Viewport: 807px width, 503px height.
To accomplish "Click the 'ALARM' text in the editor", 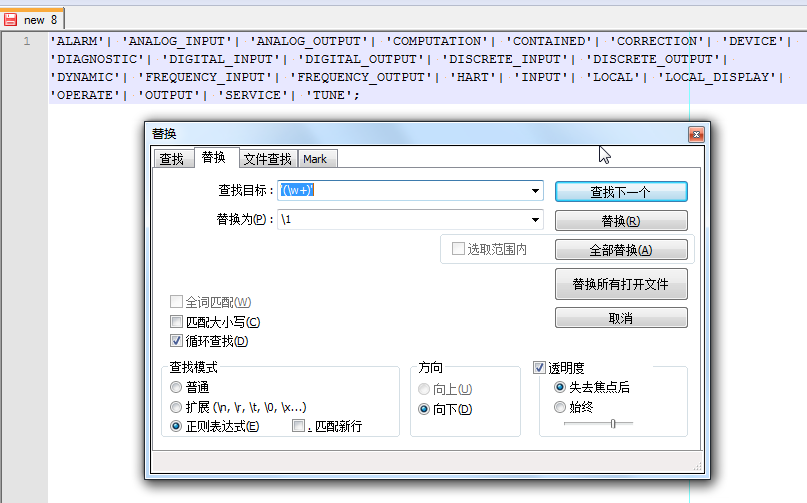I will coord(77,41).
